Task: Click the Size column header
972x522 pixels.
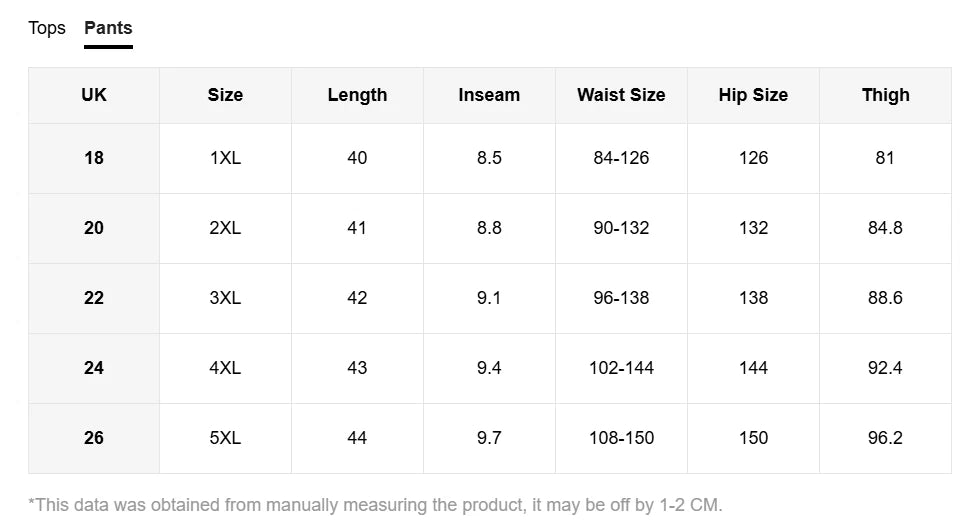Action: coord(225,95)
